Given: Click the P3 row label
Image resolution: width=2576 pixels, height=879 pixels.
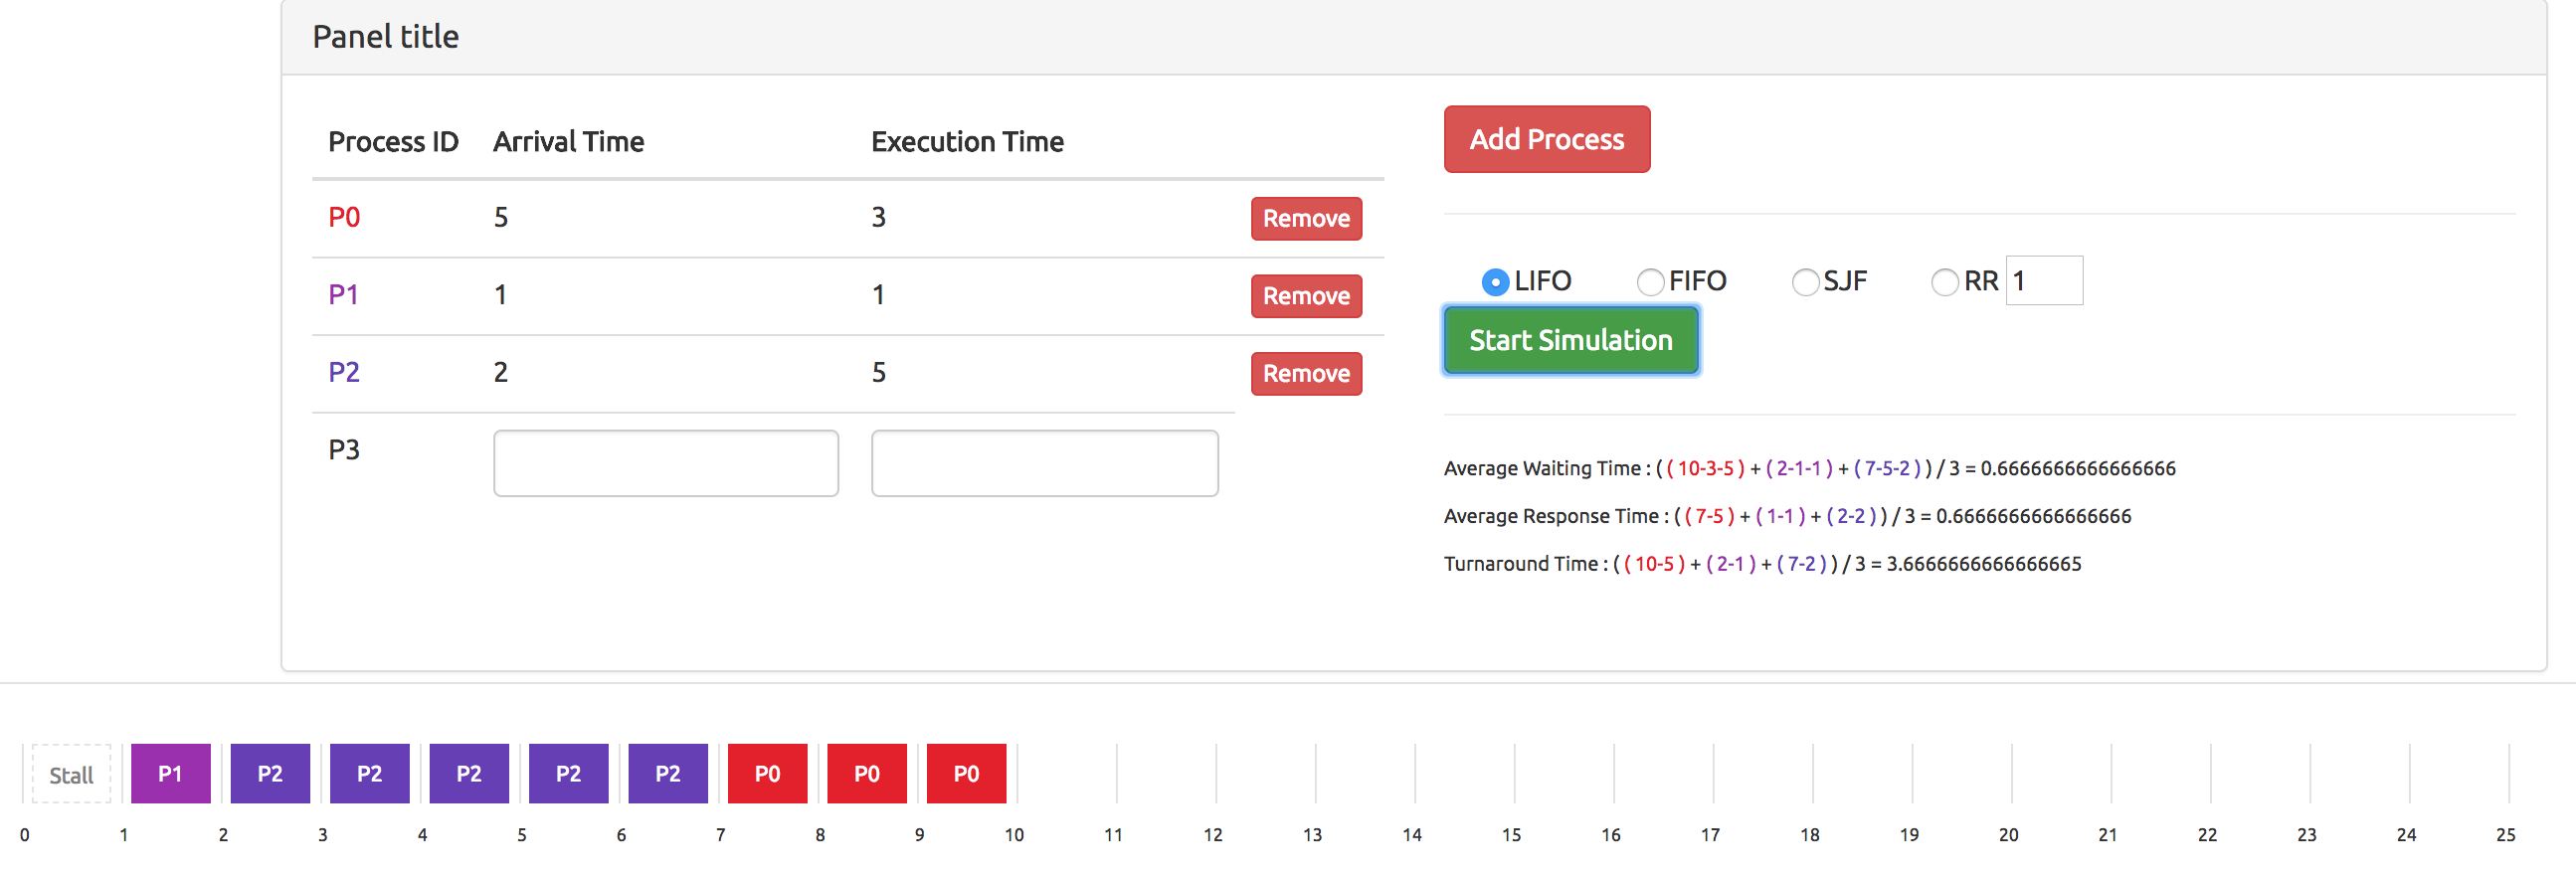Looking at the screenshot, I should coord(344,449).
